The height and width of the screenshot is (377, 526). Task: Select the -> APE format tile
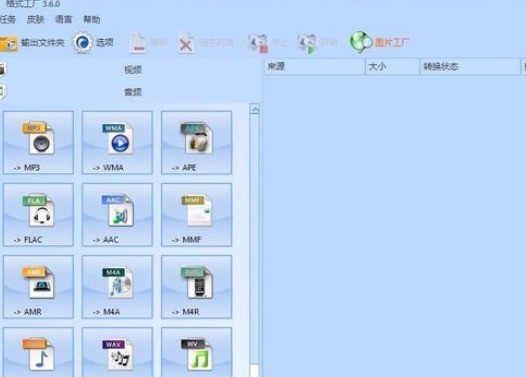point(196,143)
